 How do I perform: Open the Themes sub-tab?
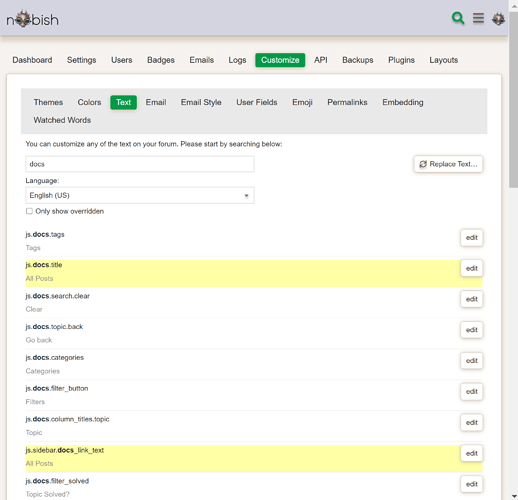point(48,102)
